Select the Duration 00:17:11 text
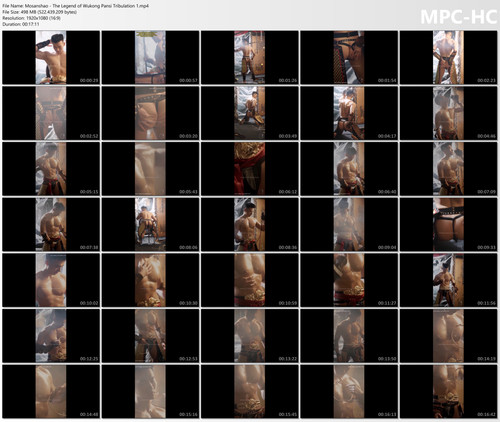 coord(21,24)
